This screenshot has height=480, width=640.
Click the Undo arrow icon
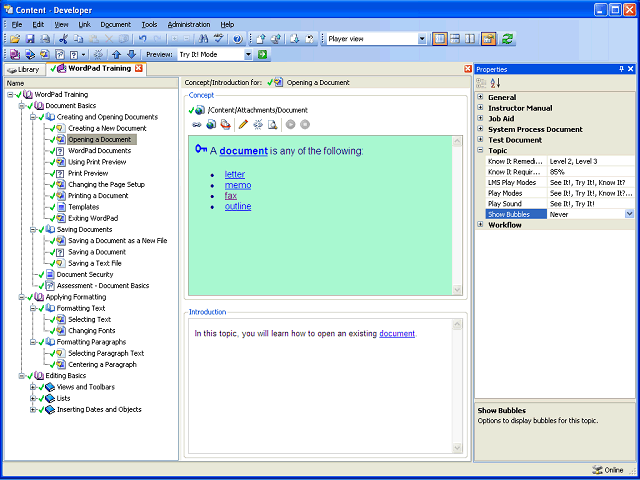tap(142, 39)
